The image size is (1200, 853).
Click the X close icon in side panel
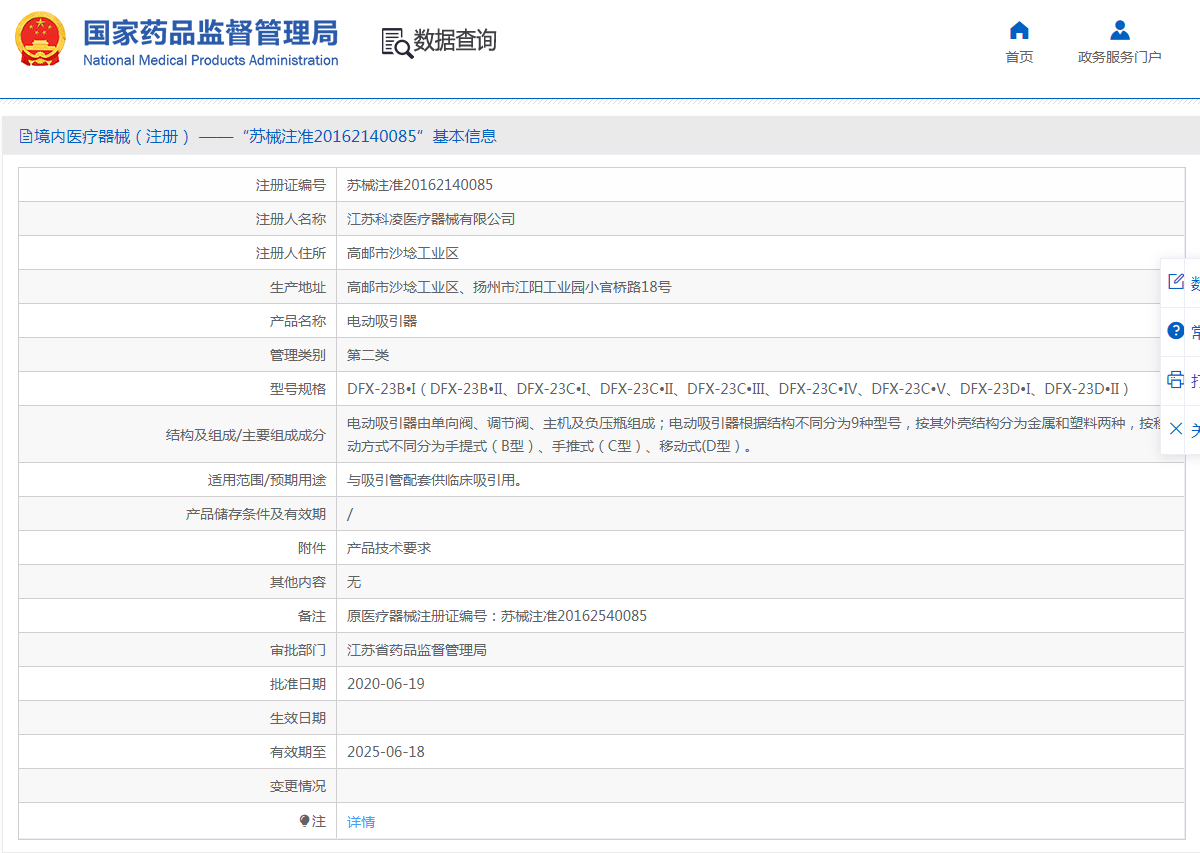click(x=1176, y=429)
